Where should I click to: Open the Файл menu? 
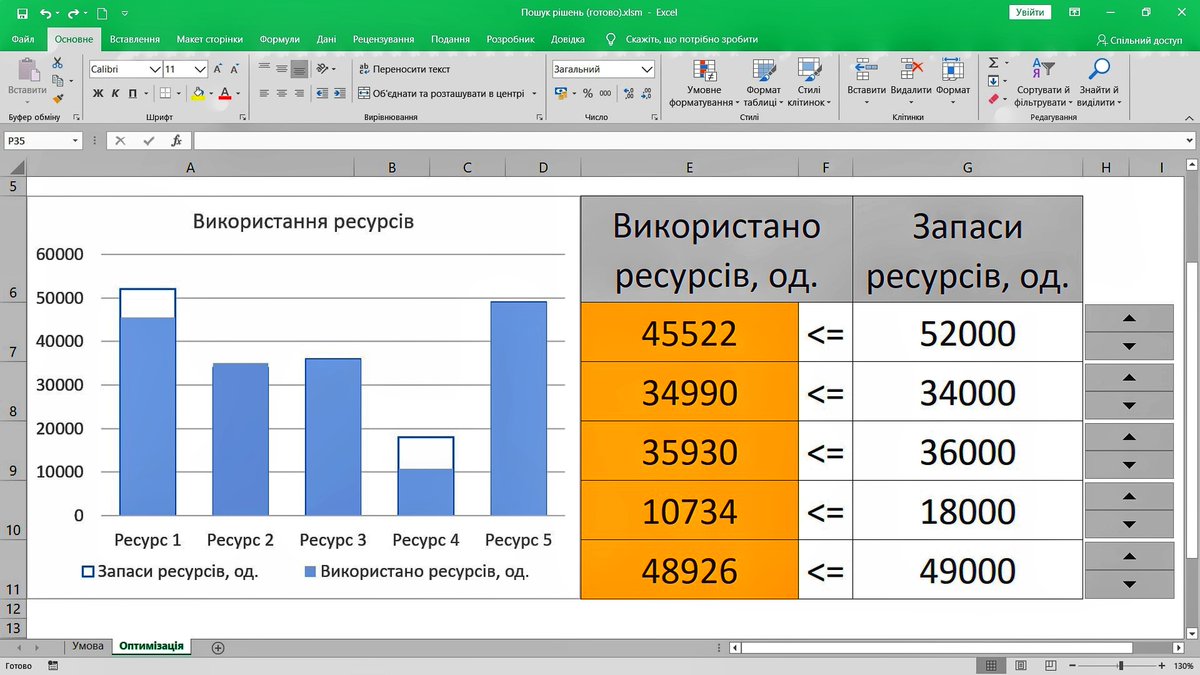23,39
